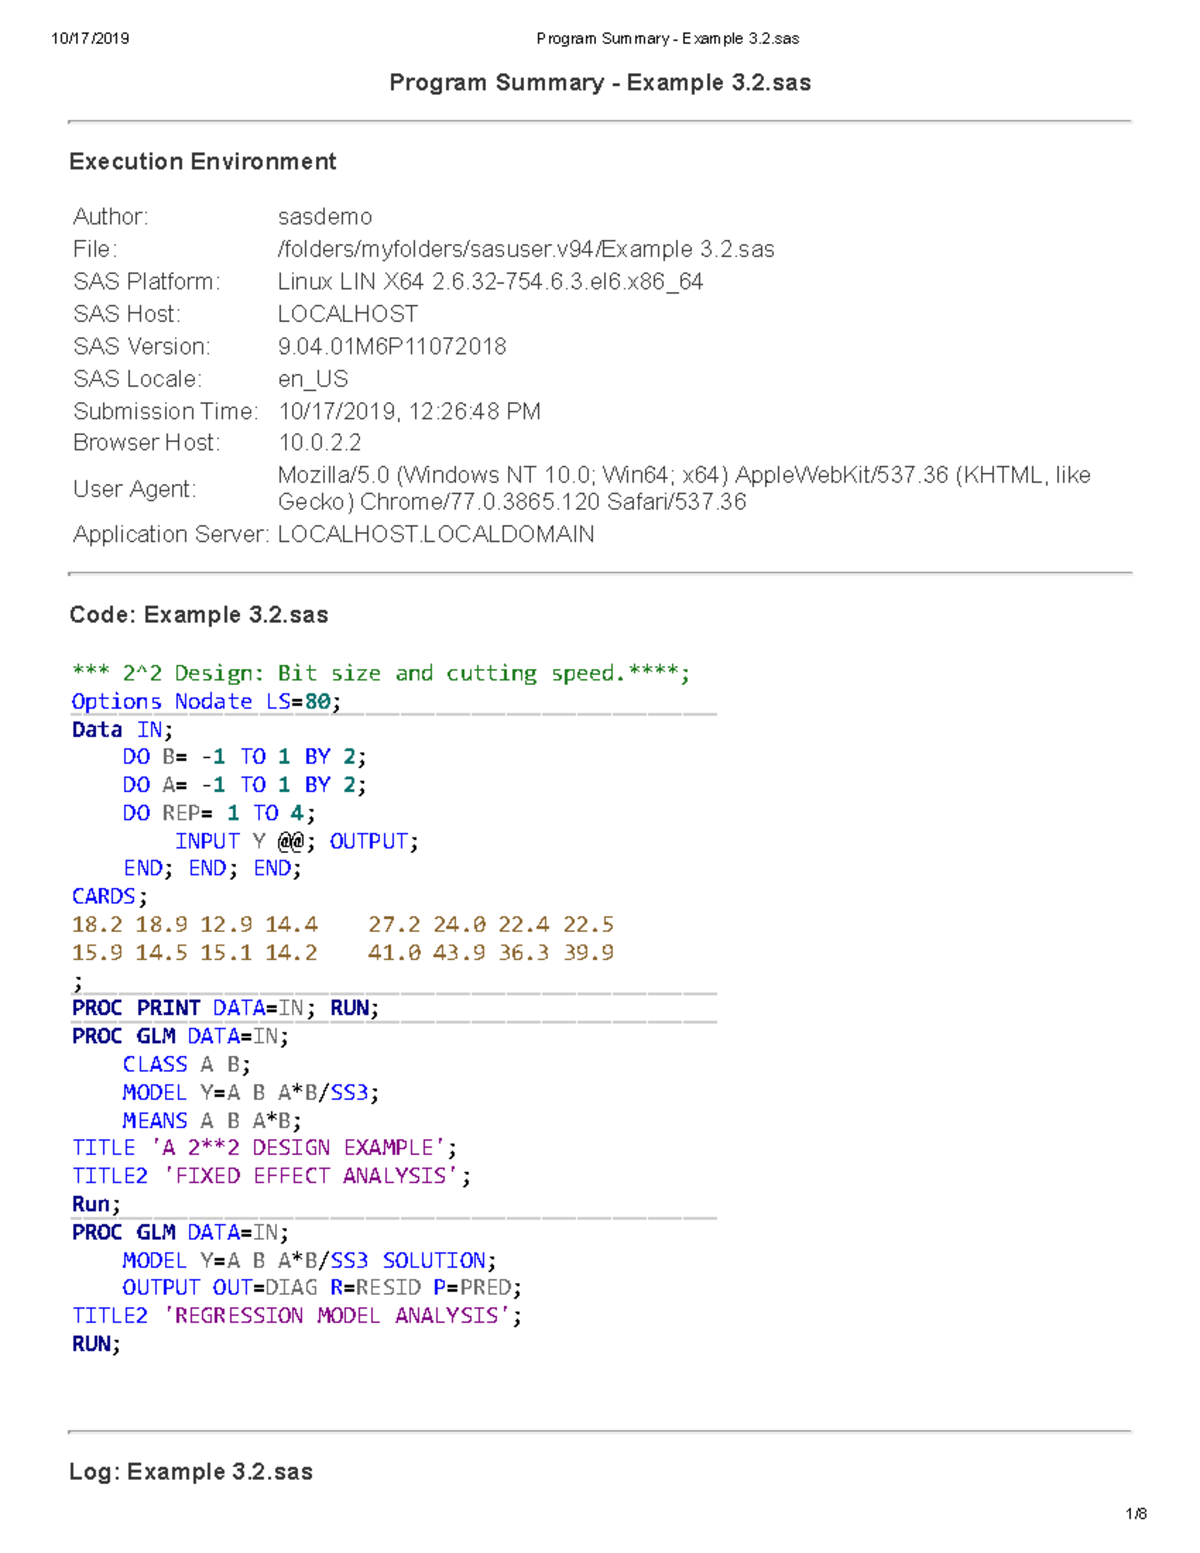Viewport: 1200px width, 1553px height.
Task: Click the 'MODEL Y=A B A*B/SS3;' line
Action: coord(251,1093)
